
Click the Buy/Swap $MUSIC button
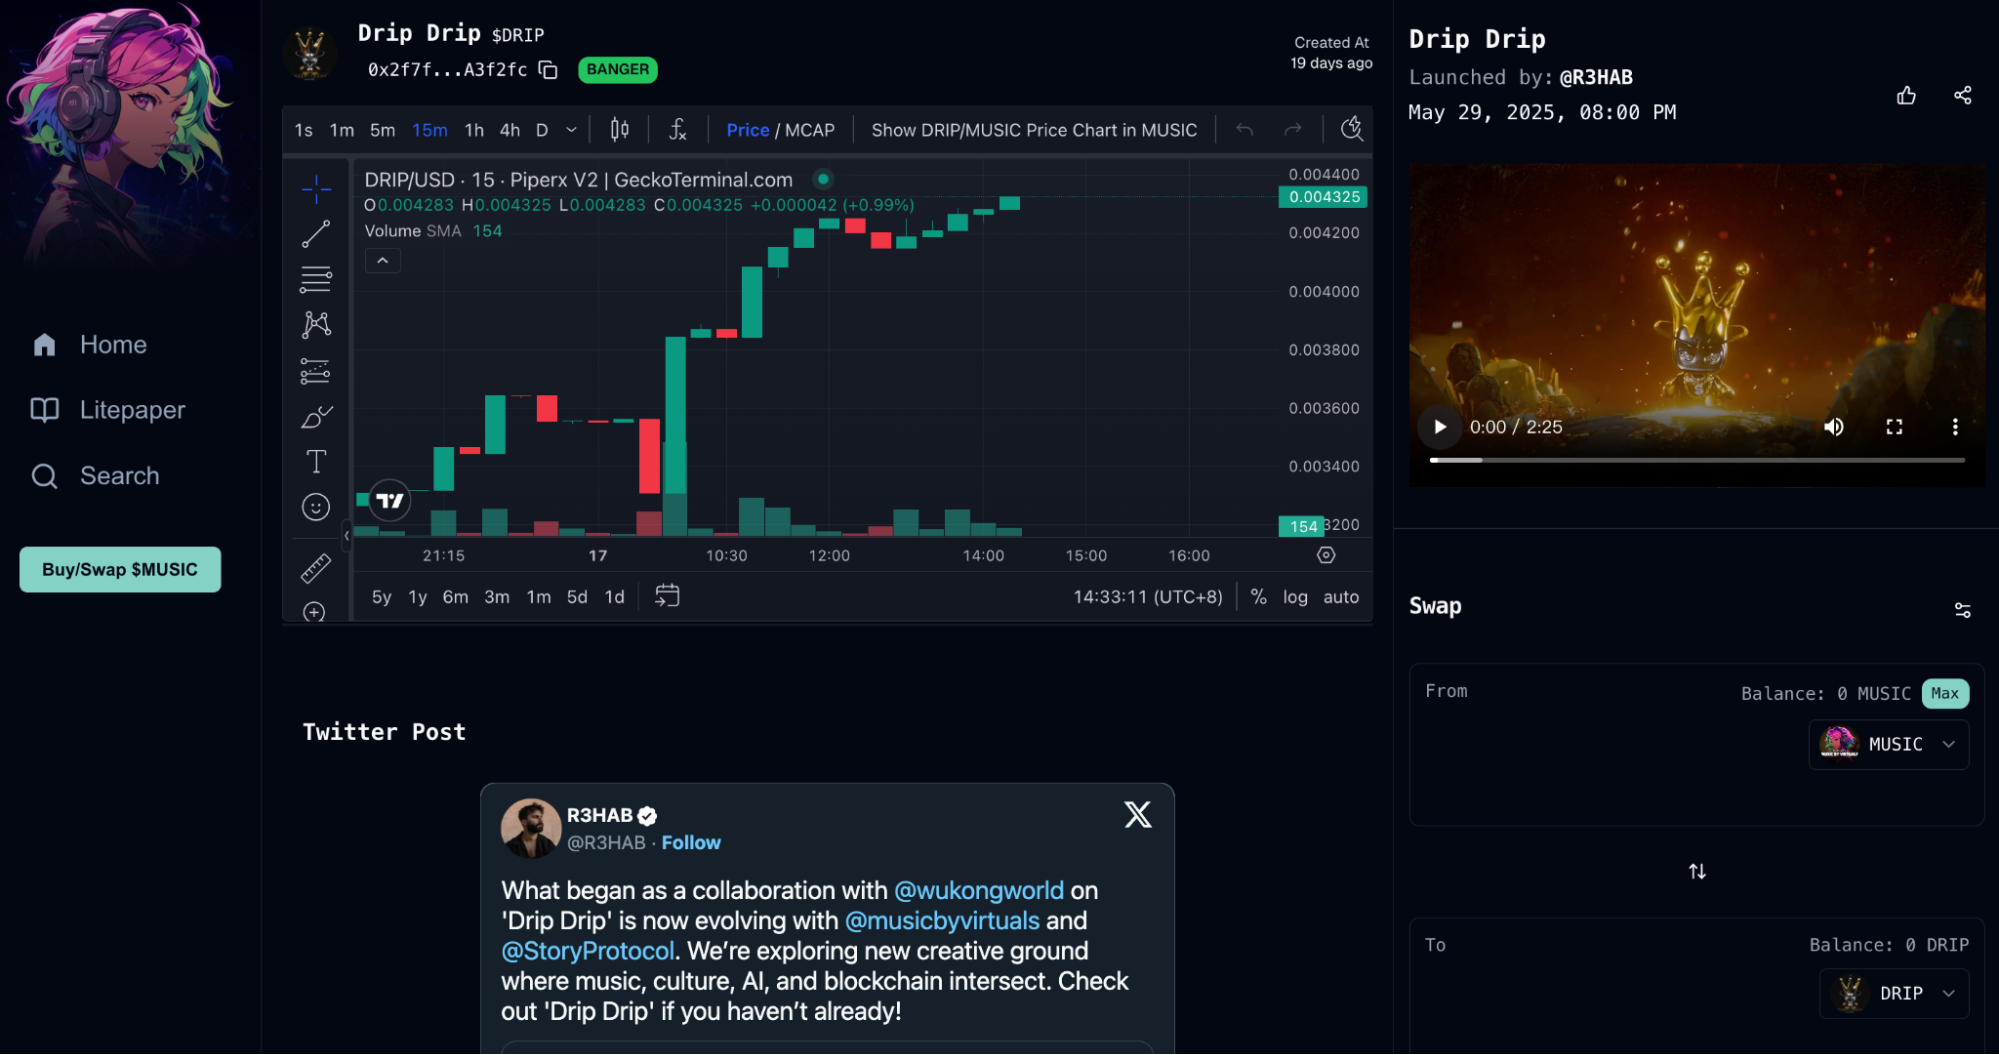click(120, 570)
